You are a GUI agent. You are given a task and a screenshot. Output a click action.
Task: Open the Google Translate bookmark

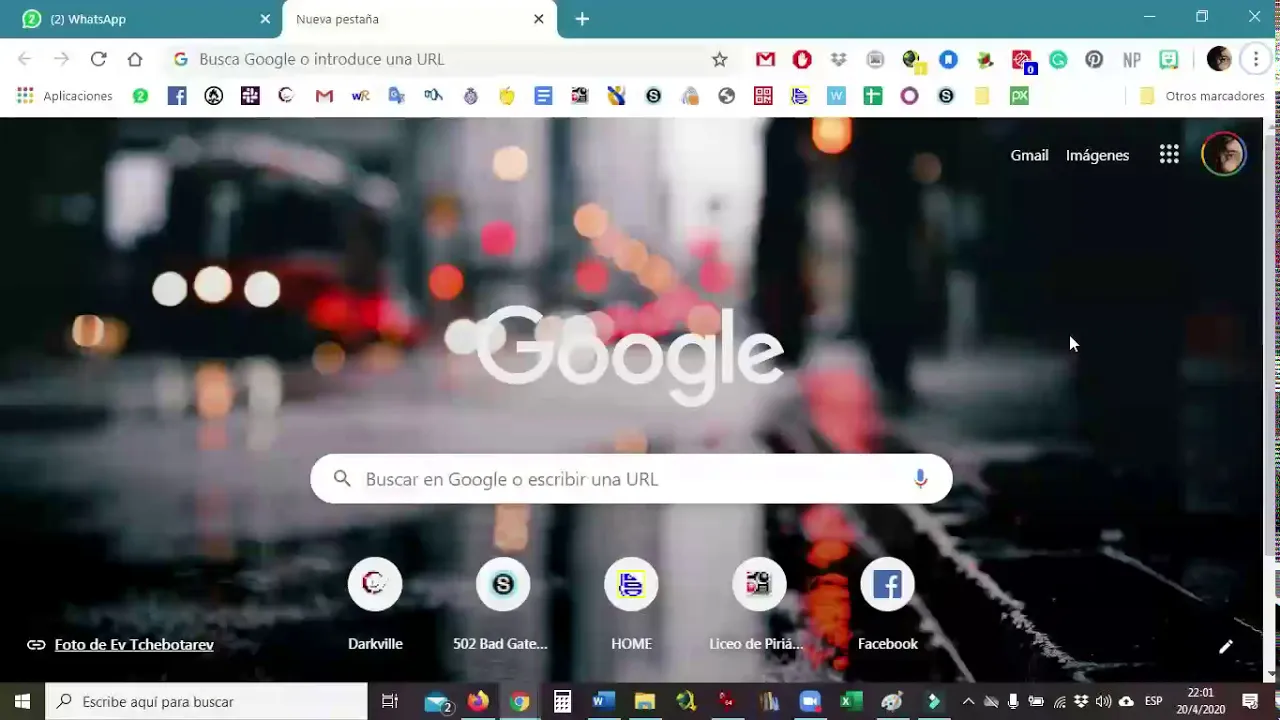(397, 96)
